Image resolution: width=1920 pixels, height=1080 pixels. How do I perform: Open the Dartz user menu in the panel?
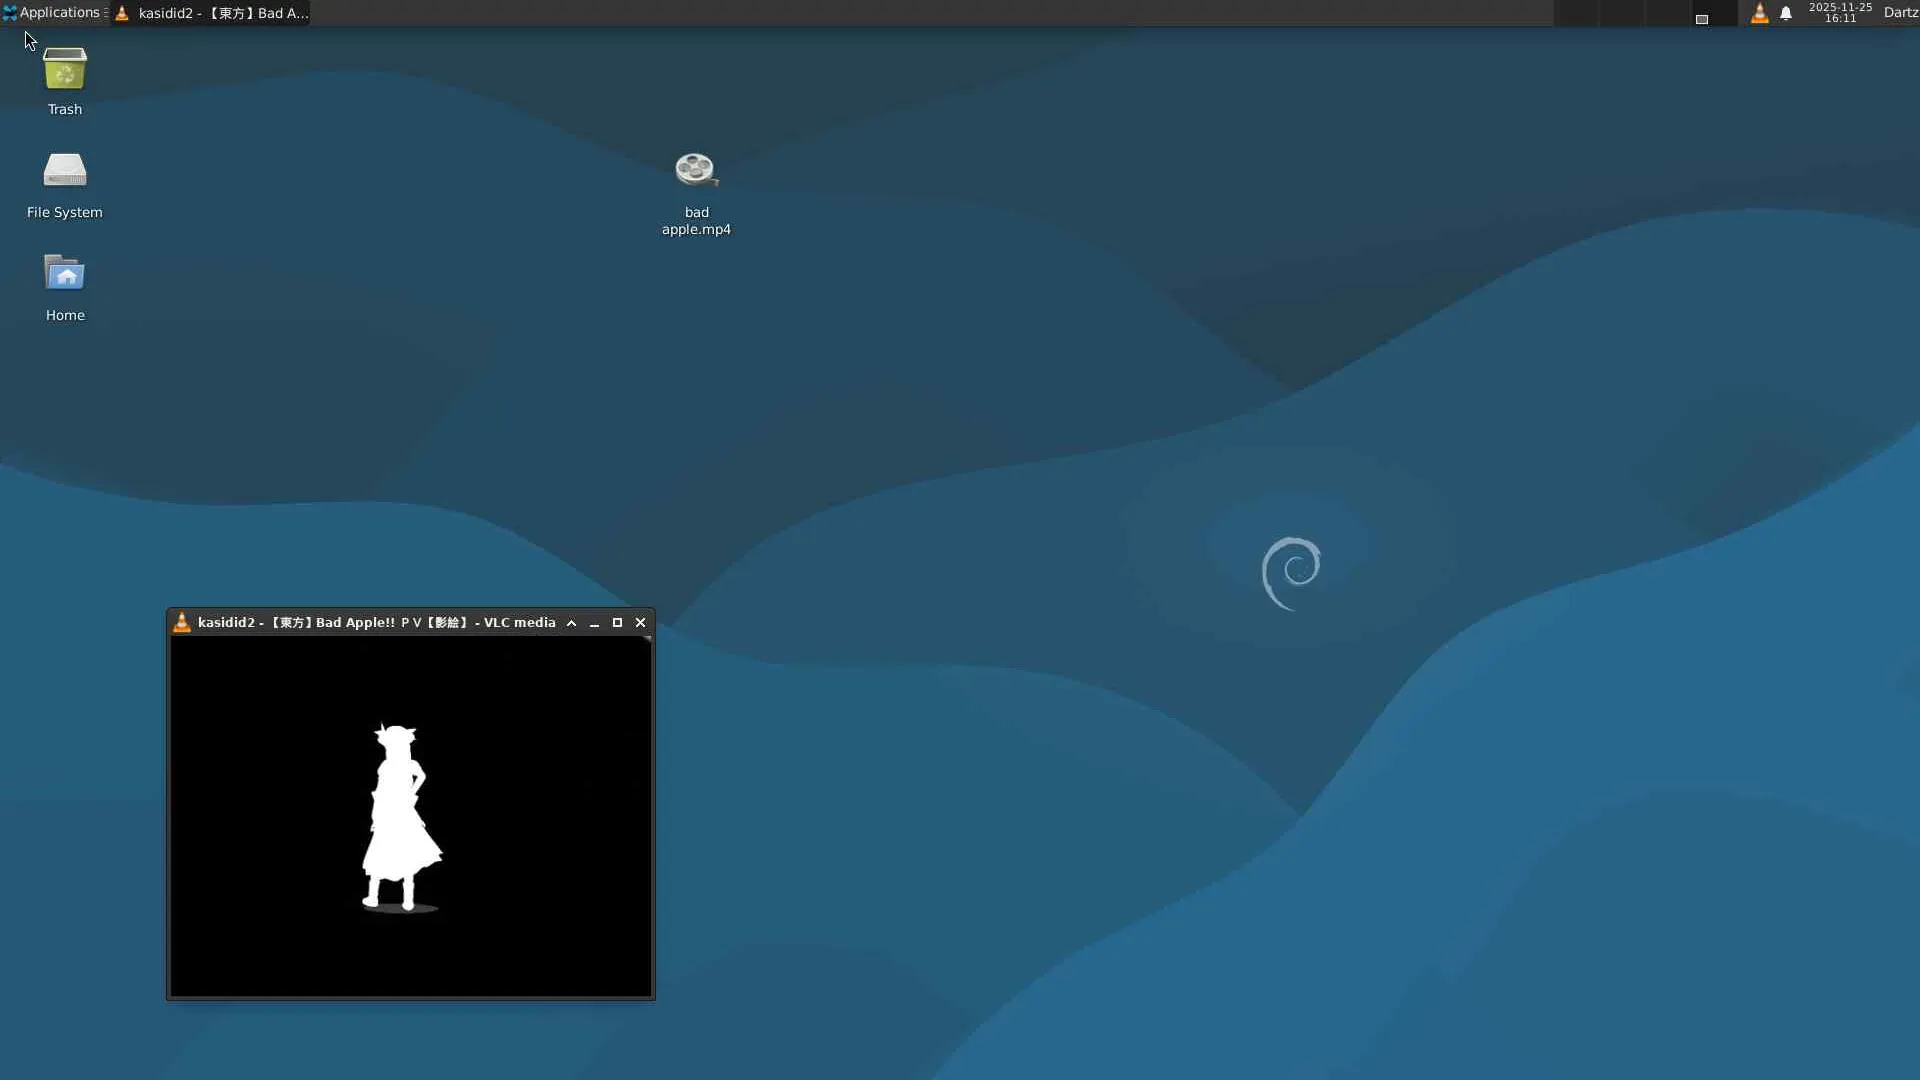click(1900, 13)
